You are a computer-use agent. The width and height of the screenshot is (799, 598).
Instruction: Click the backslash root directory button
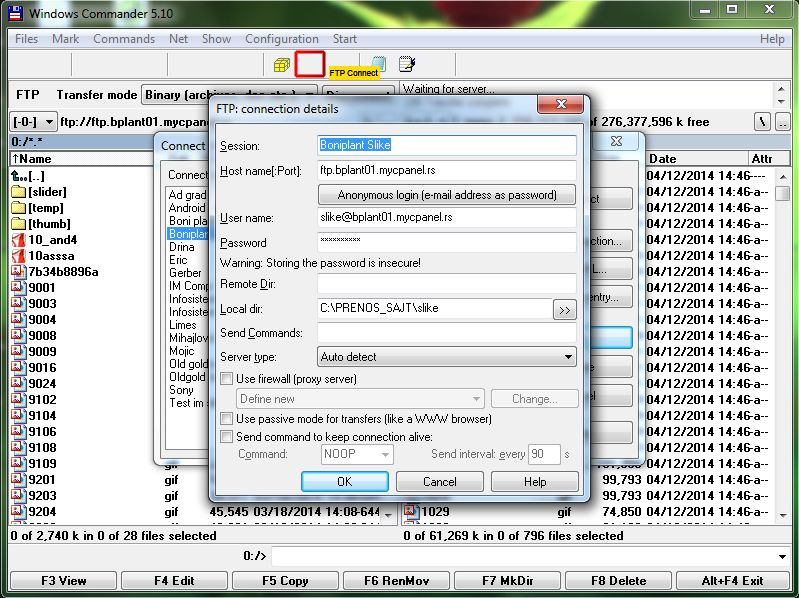[x=762, y=122]
